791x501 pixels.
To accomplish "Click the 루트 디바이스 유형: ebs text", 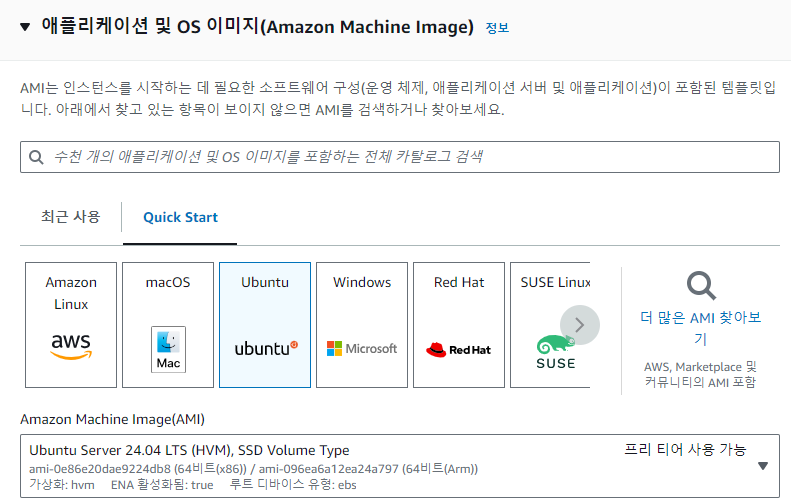I will pyautogui.click(x=293, y=485).
